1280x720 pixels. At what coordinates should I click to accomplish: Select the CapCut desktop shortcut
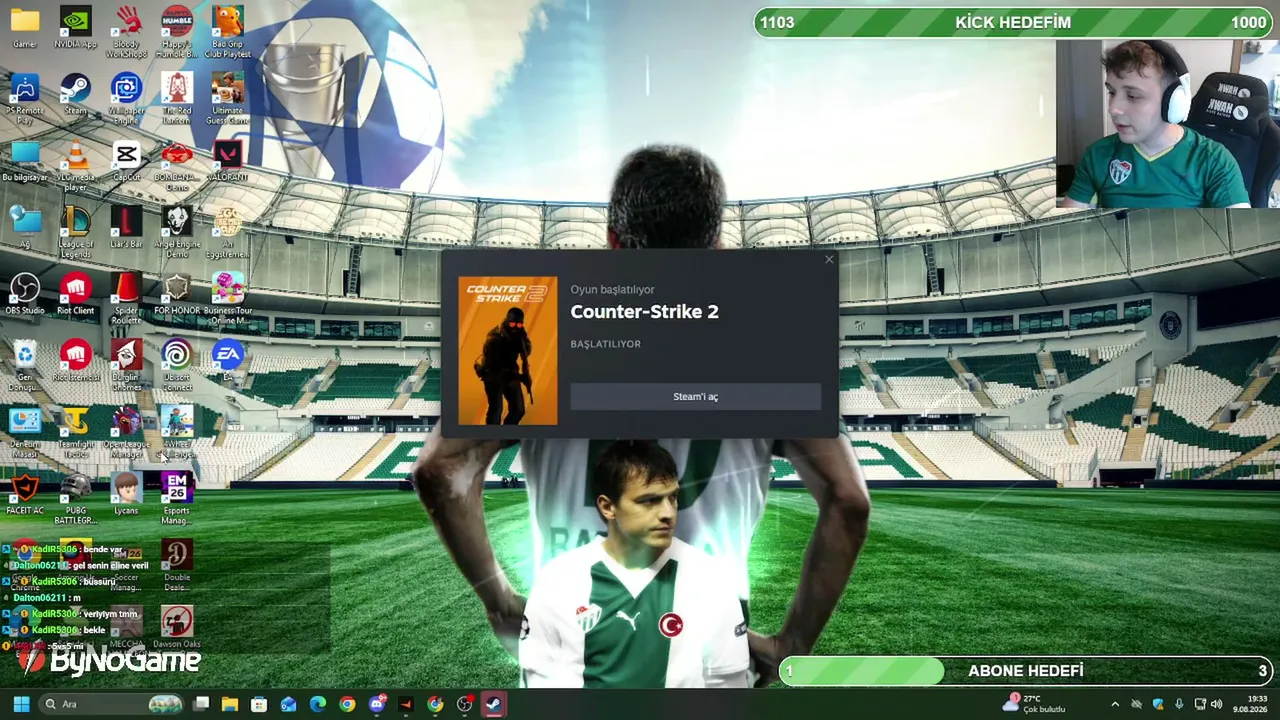click(x=126, y=161)
